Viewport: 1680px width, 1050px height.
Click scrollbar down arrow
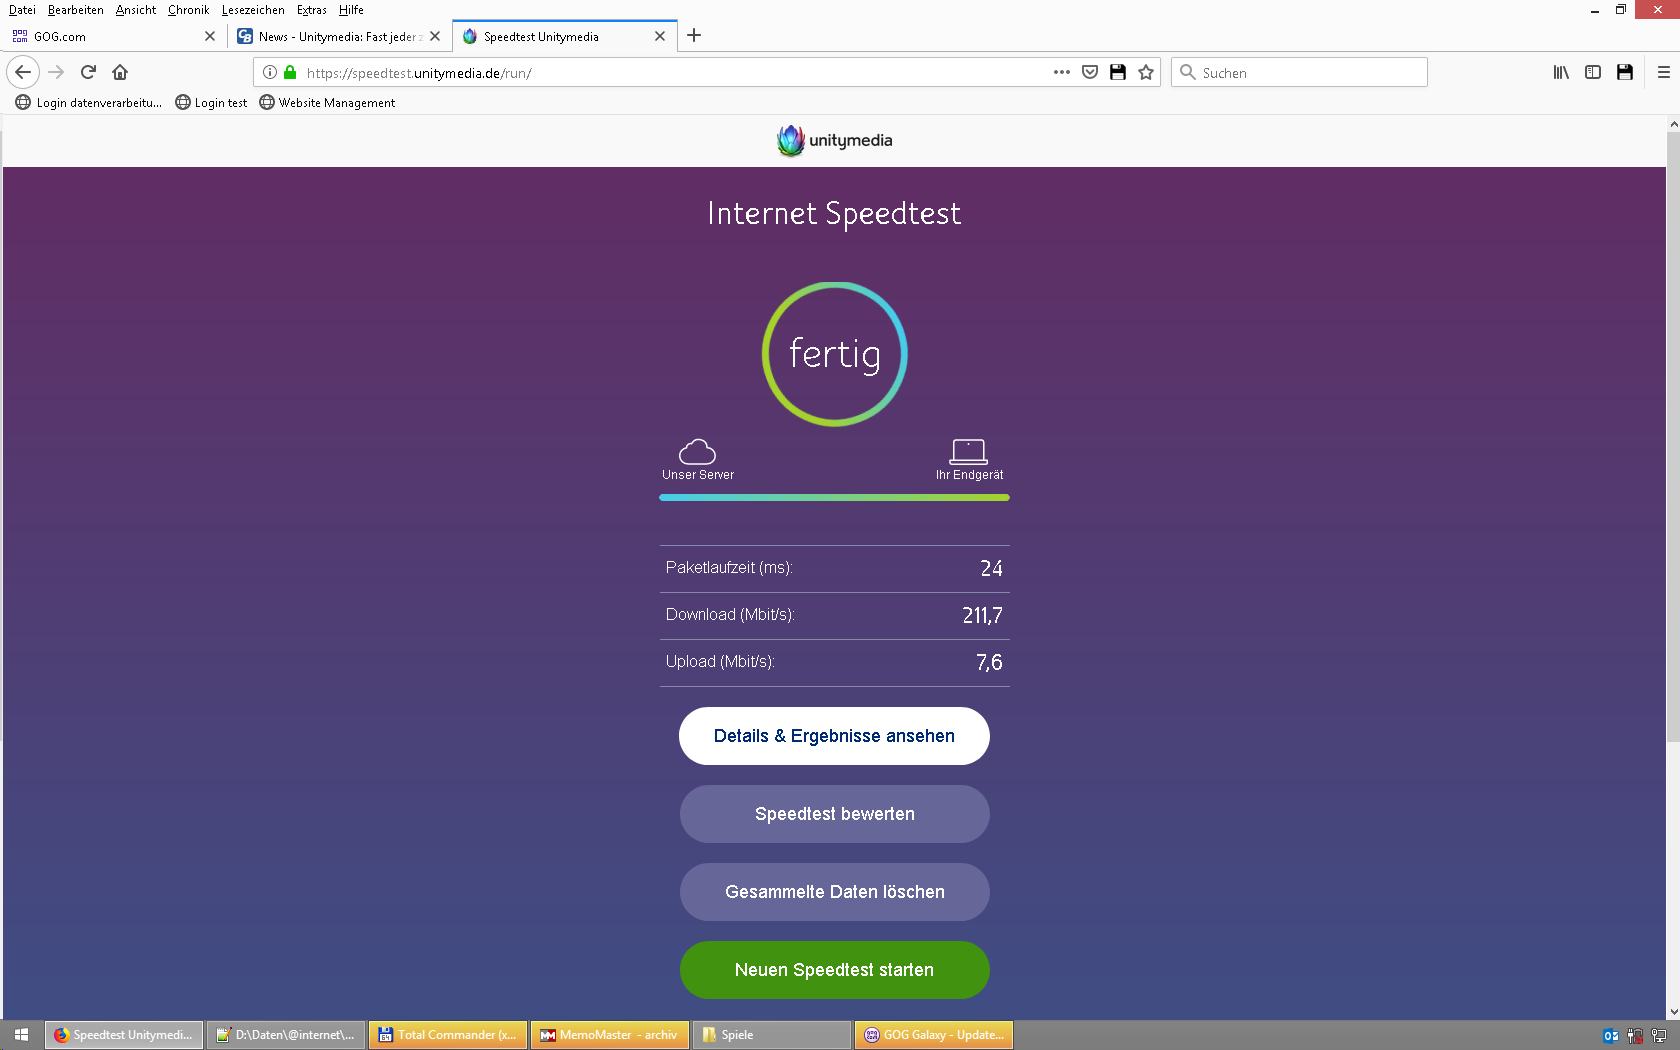click(1673, 1011)
